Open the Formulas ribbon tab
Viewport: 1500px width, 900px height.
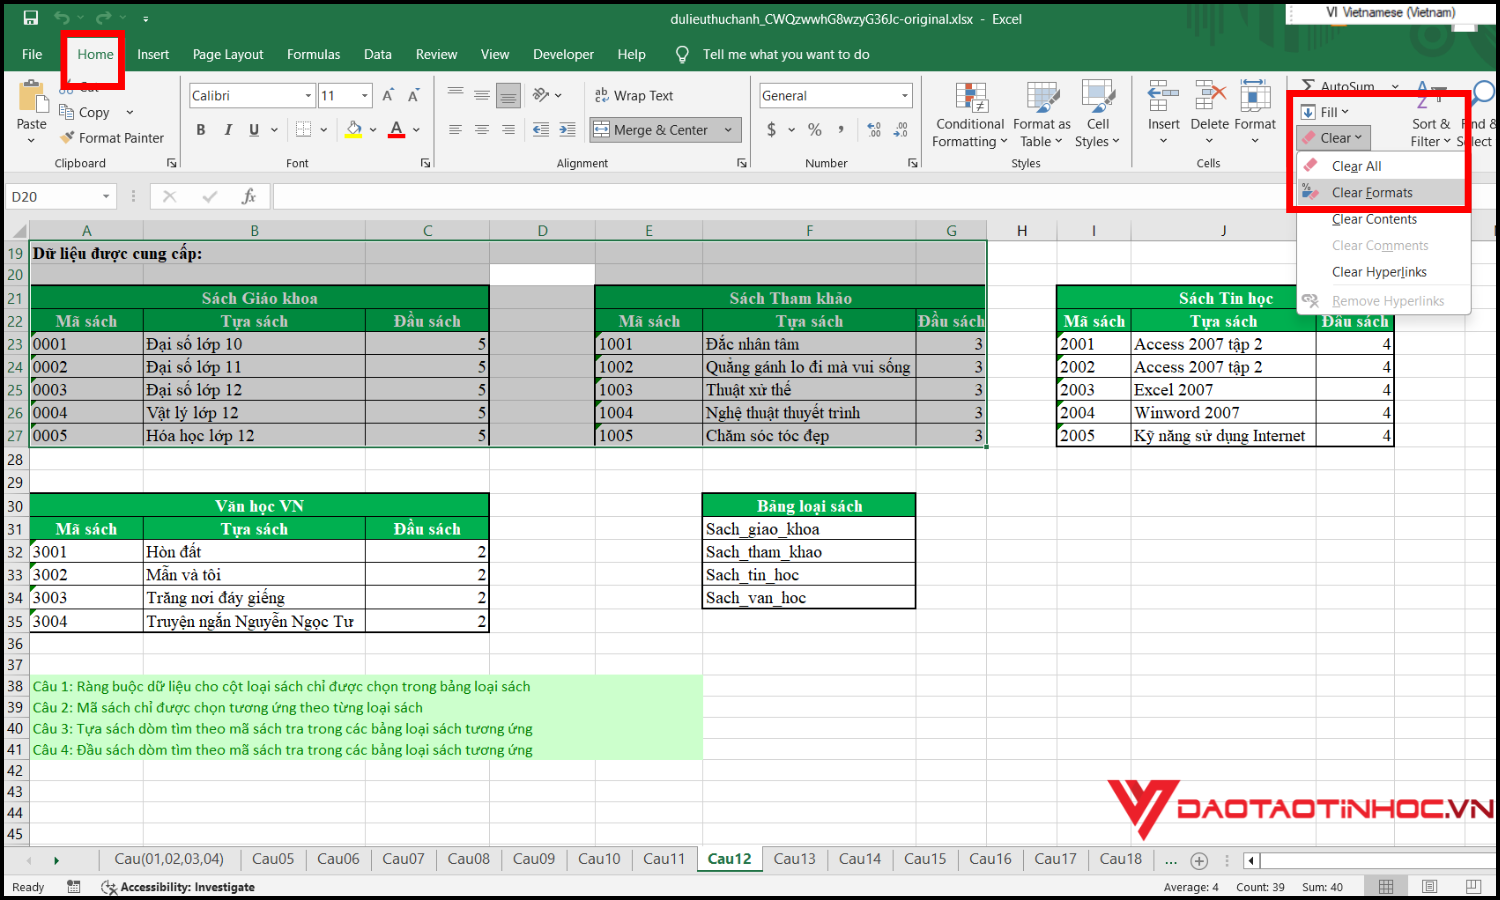pyautogui.click(x=313, y=54)
